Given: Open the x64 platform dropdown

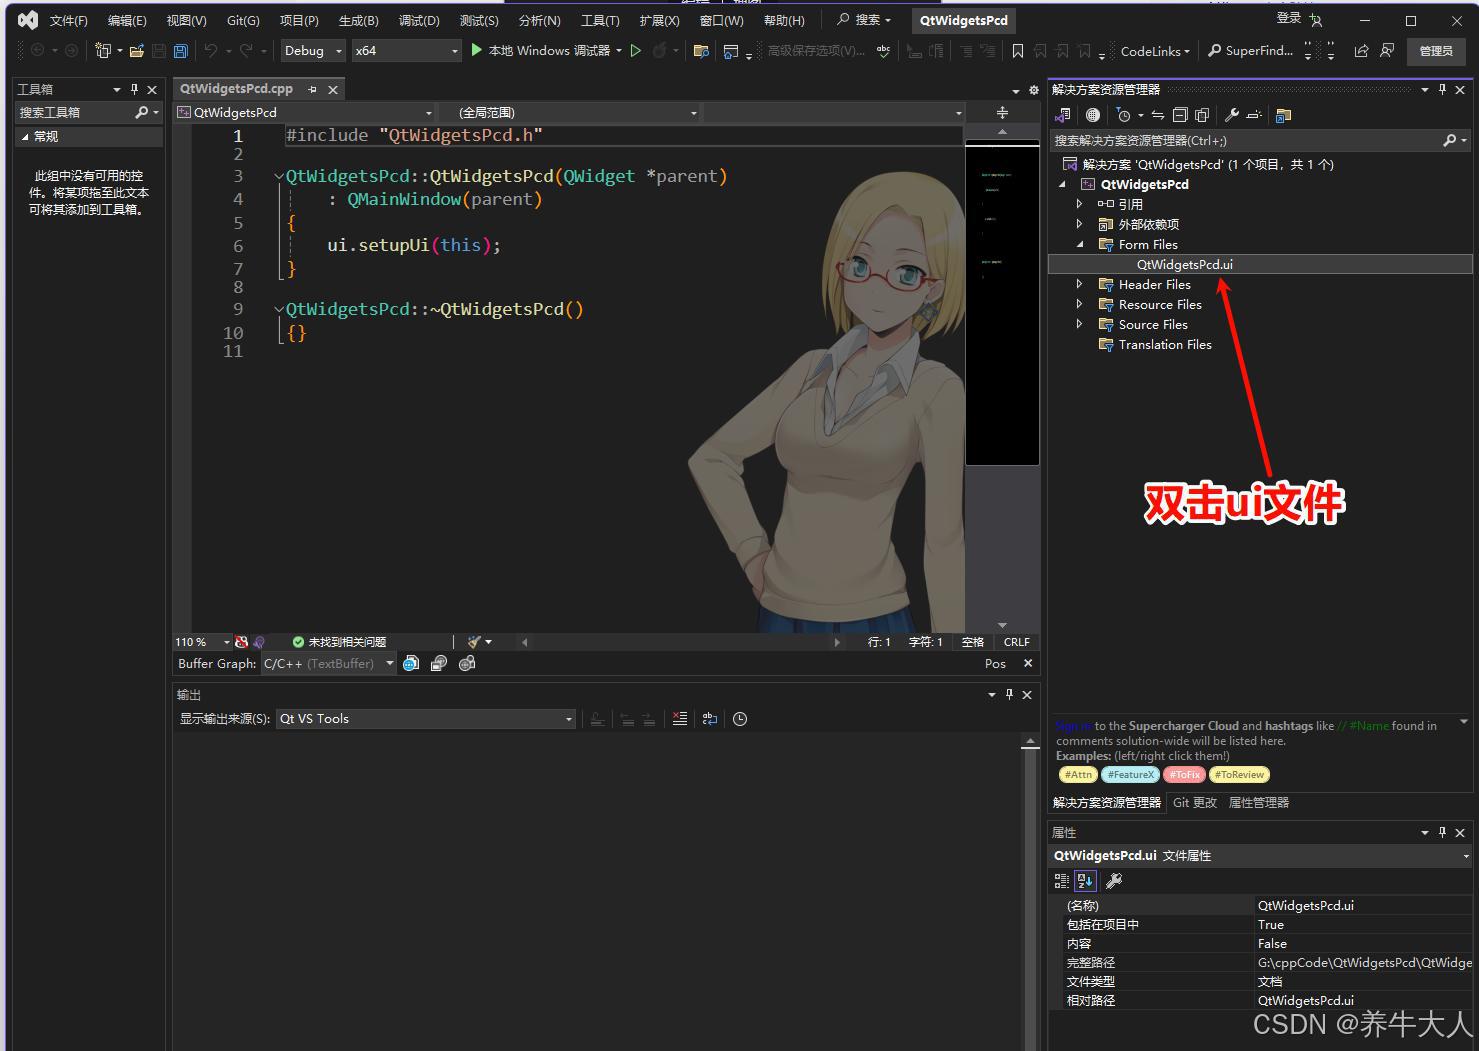Looking at the screenshot, I should click(x=406, y=50).
